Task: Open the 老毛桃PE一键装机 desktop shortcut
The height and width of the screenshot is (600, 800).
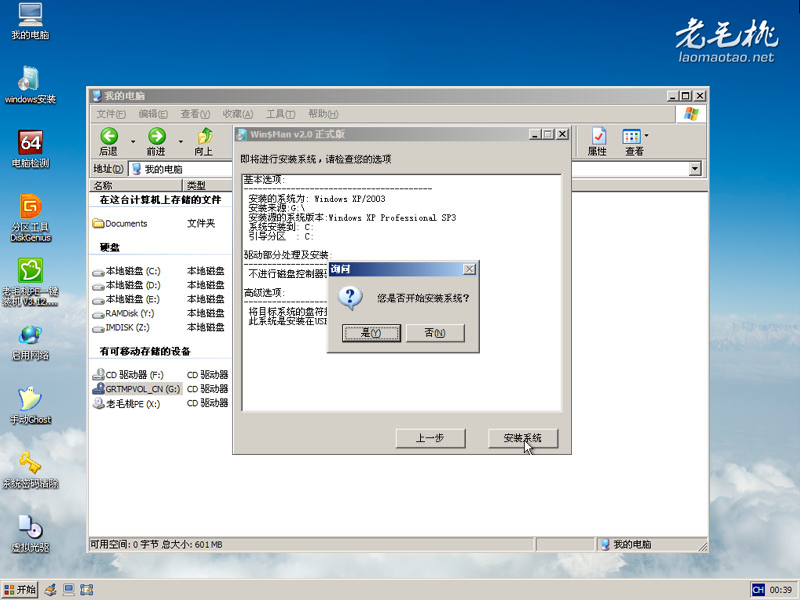Action: [30, 282]
